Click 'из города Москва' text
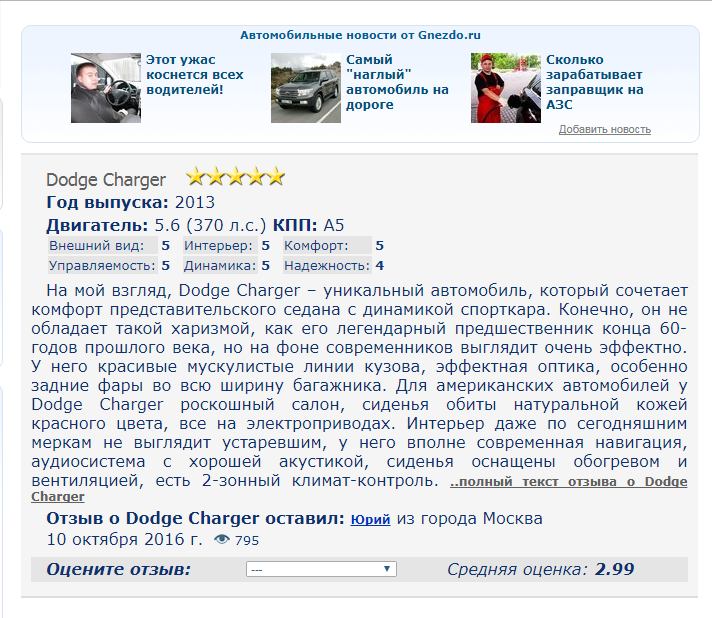 (470, 519)
